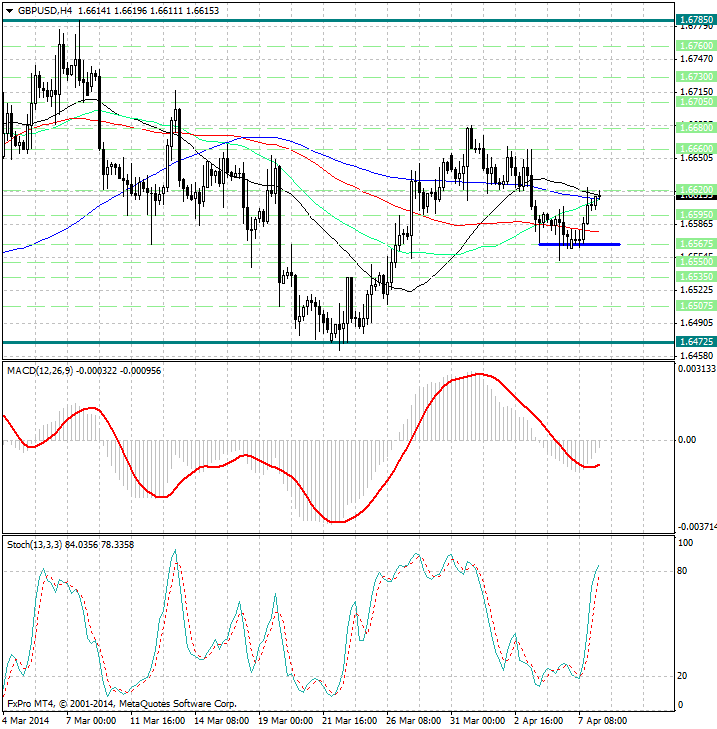Select the 1.67050 price level tag

coord(694,101)
